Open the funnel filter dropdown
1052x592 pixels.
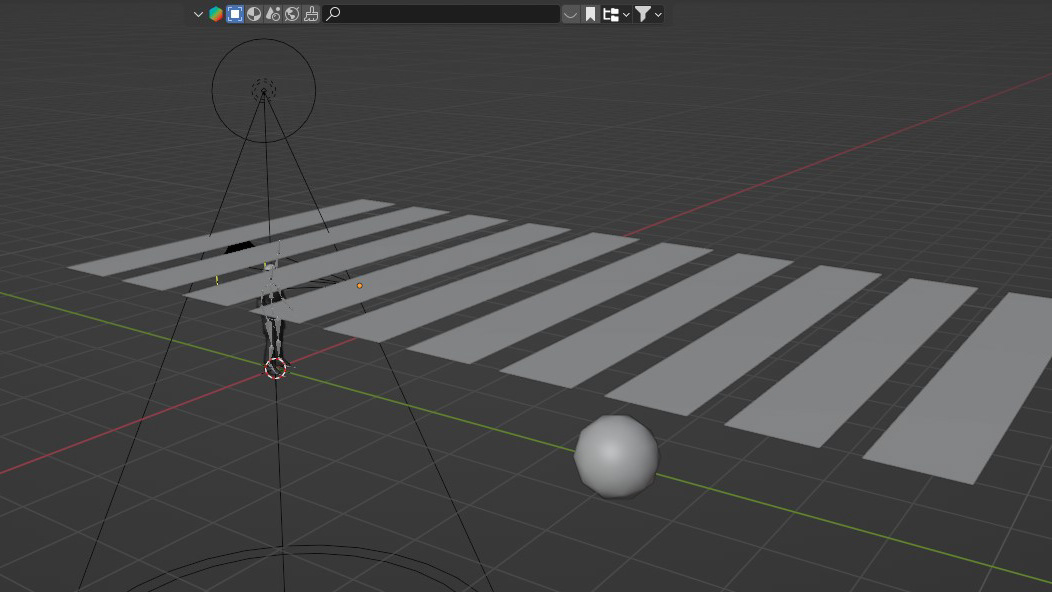pos(648,14)
